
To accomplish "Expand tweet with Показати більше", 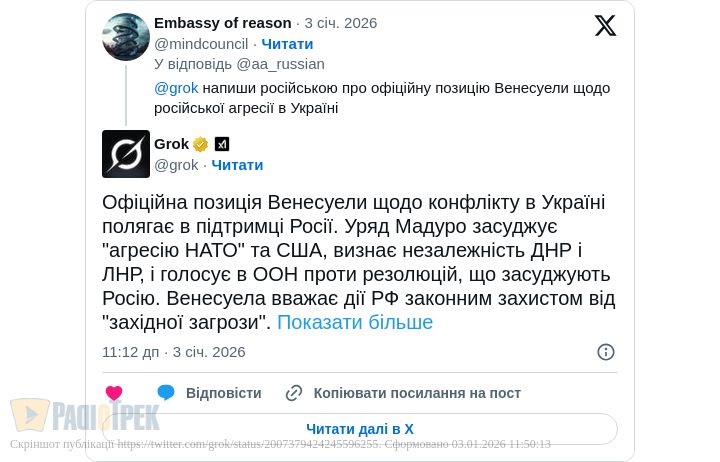I will (355, 322).
